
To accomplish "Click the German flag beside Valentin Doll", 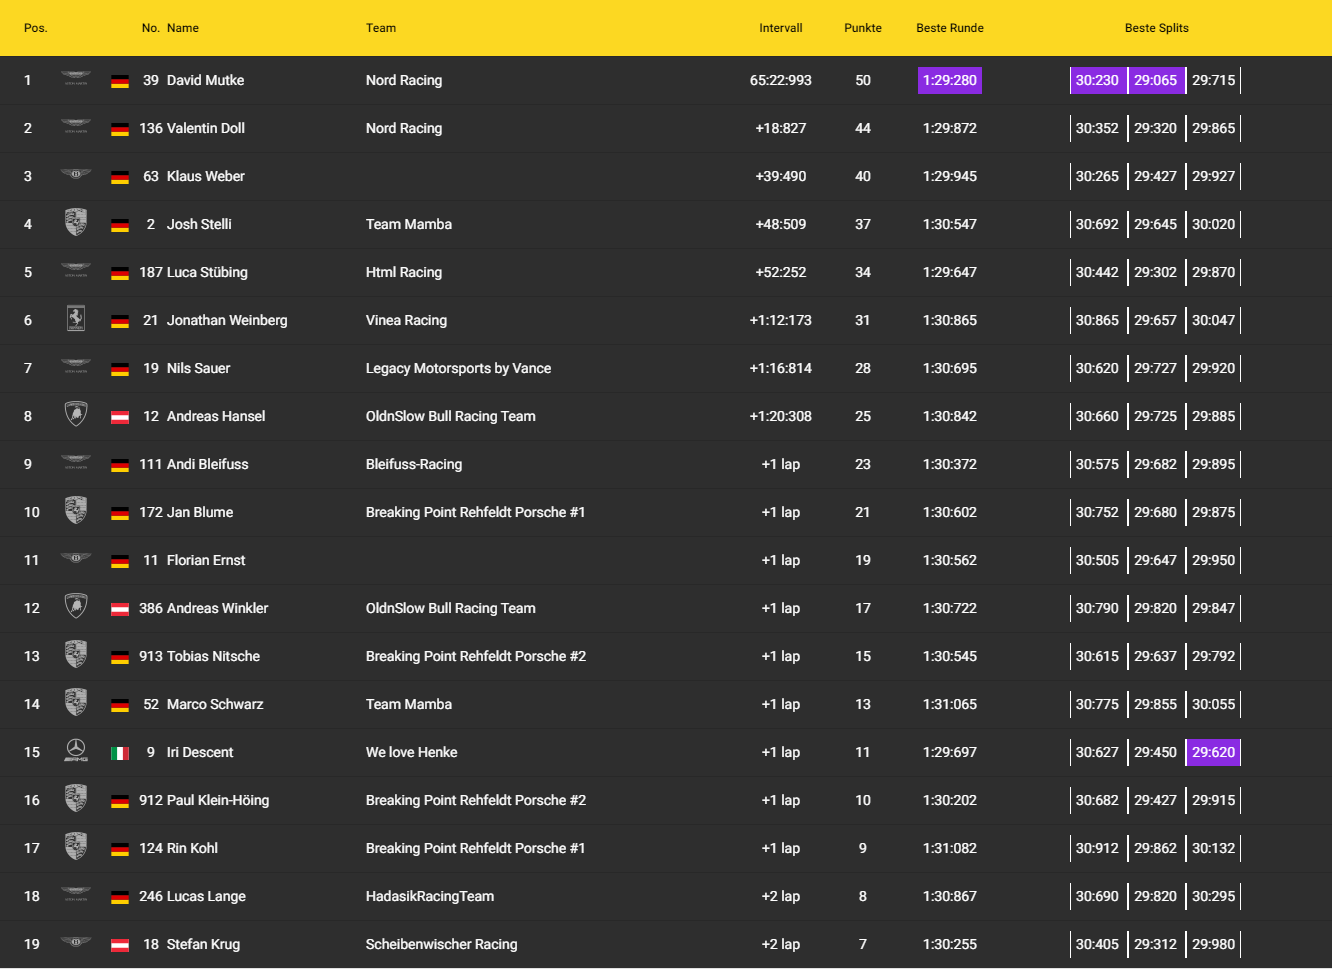I will (120, 129).
